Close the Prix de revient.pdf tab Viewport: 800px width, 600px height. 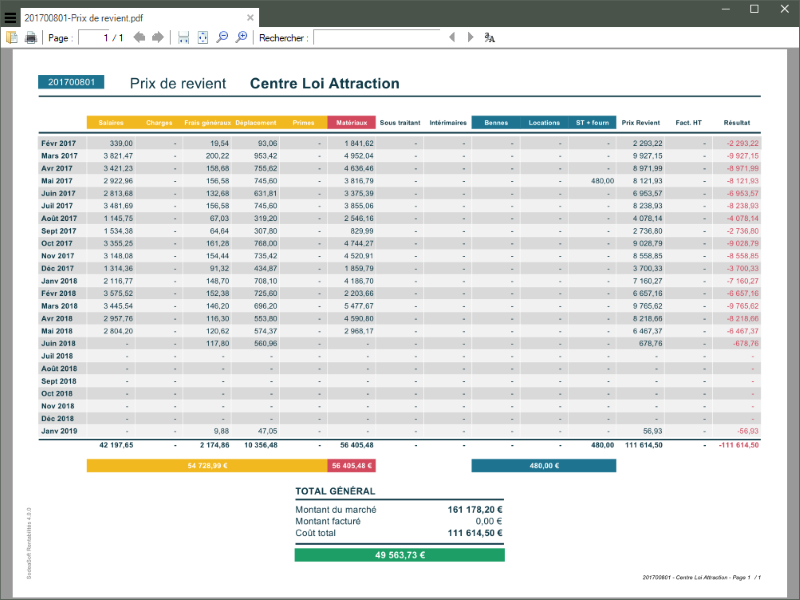(250, 18)
